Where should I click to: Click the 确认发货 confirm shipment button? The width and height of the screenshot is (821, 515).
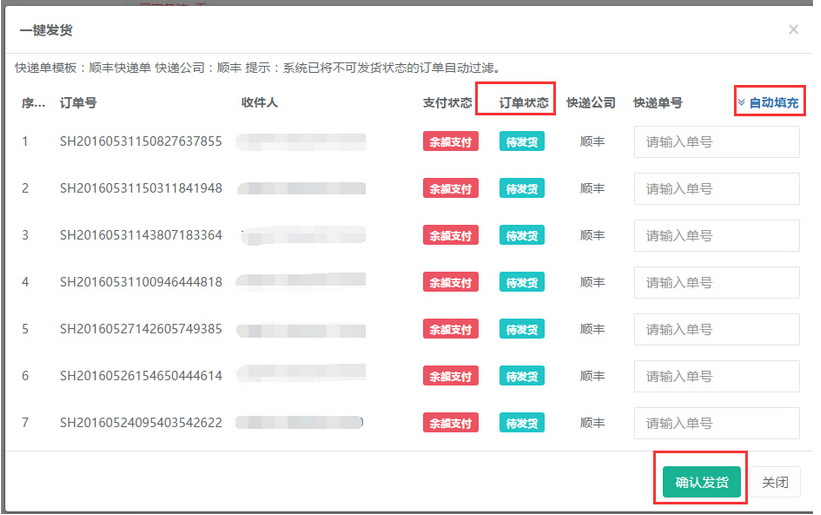[701, 482]
